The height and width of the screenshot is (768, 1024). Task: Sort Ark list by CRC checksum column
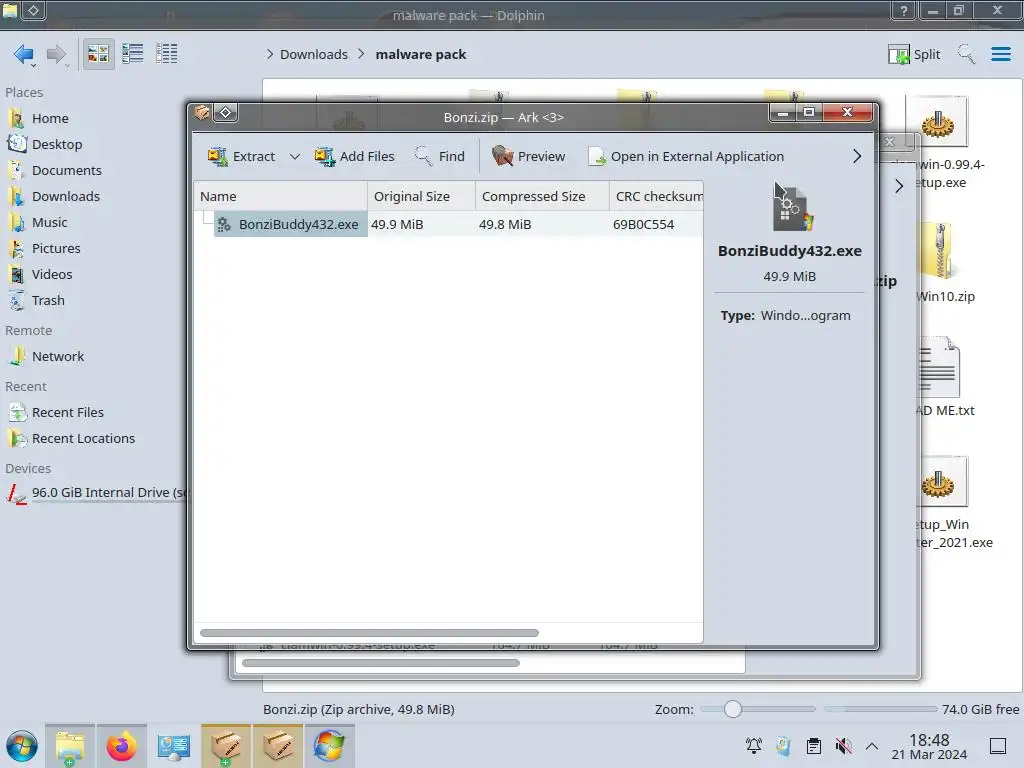(656, 197)
